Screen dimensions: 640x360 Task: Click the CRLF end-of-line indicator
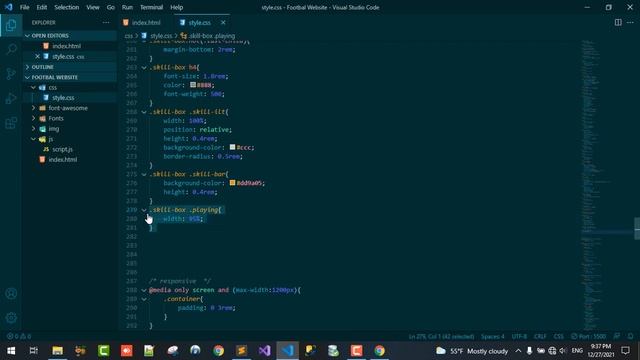540,336
